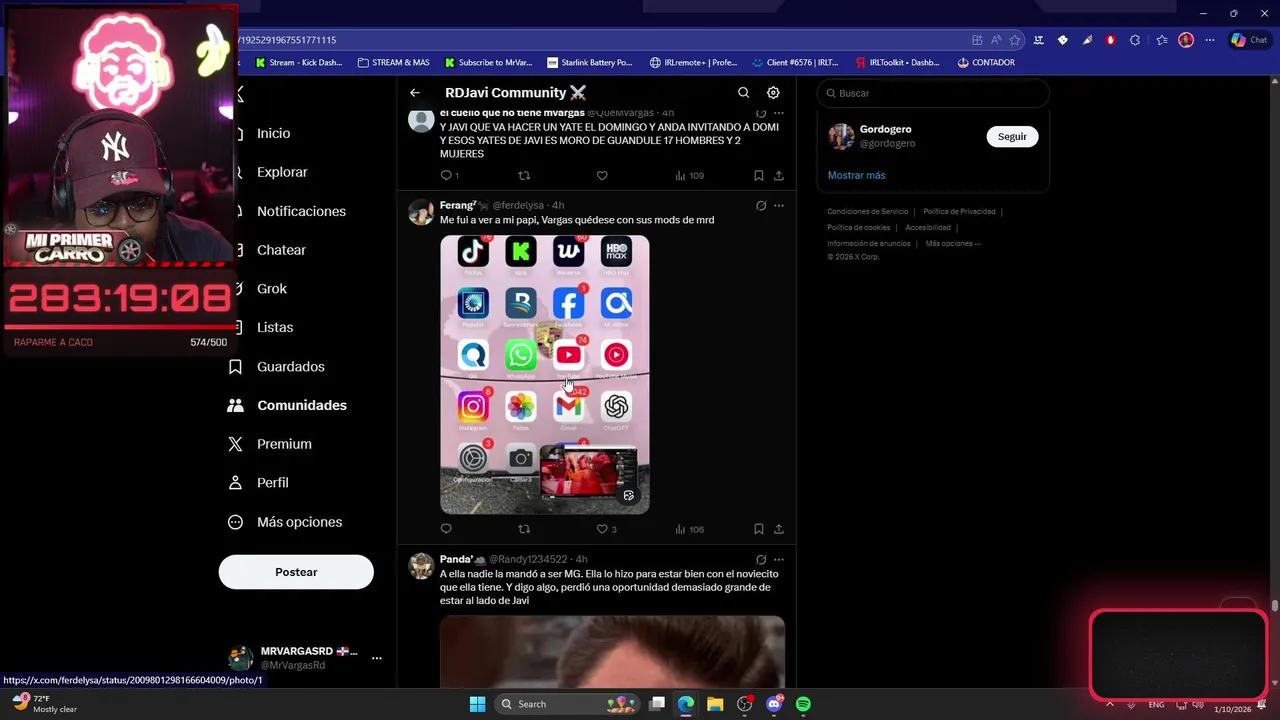The width and height of the screenshot is (1280, 720).
Task: Open Ferang's profile avatar
Action: pyautogui.click(x=421, y=212)
